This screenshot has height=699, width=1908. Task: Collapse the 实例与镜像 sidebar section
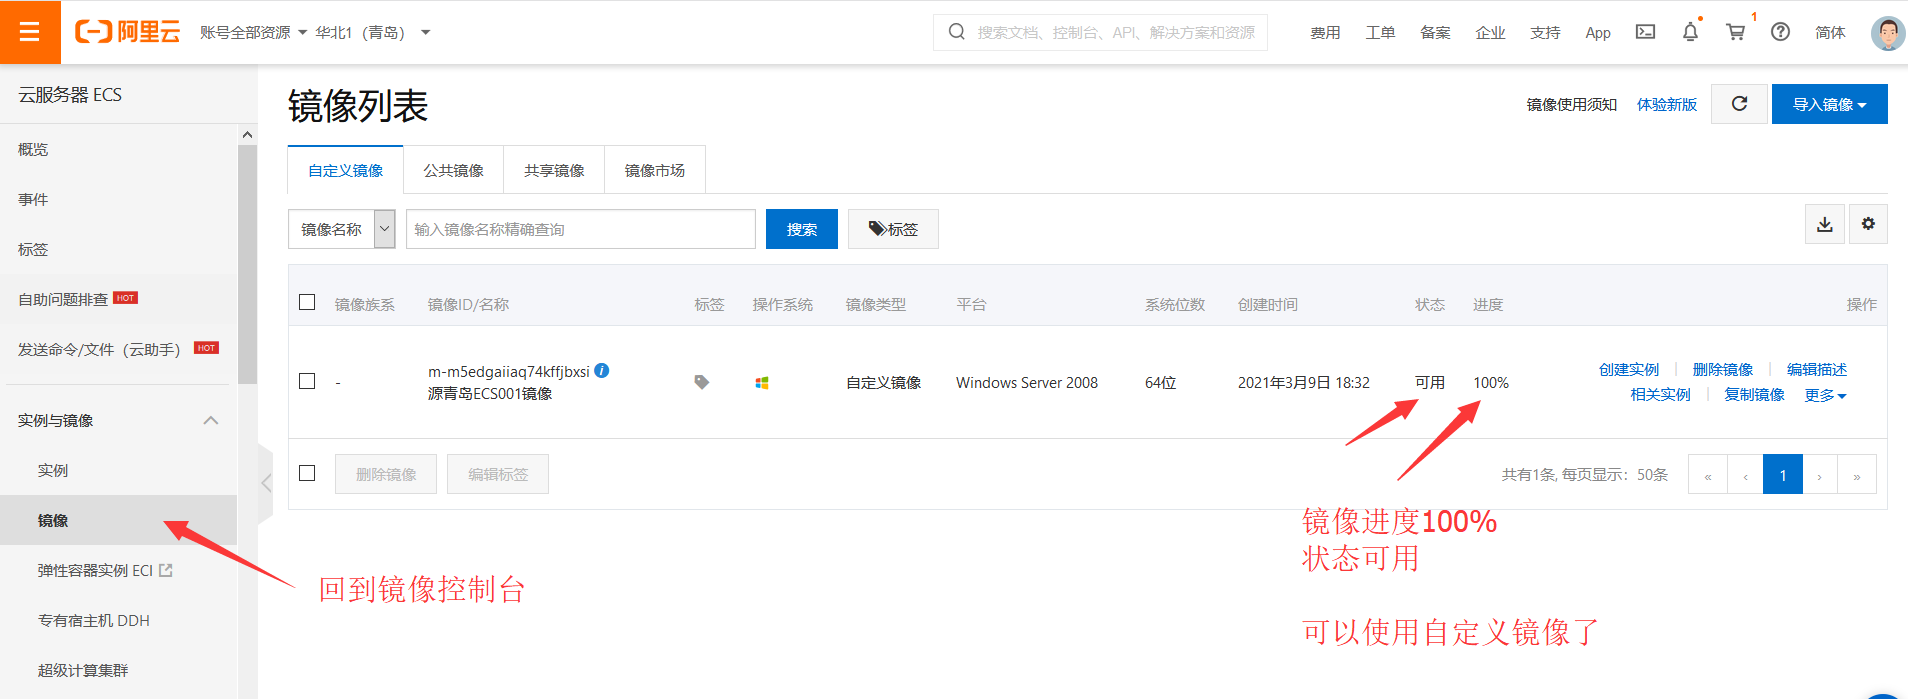(x=211, y=420)
